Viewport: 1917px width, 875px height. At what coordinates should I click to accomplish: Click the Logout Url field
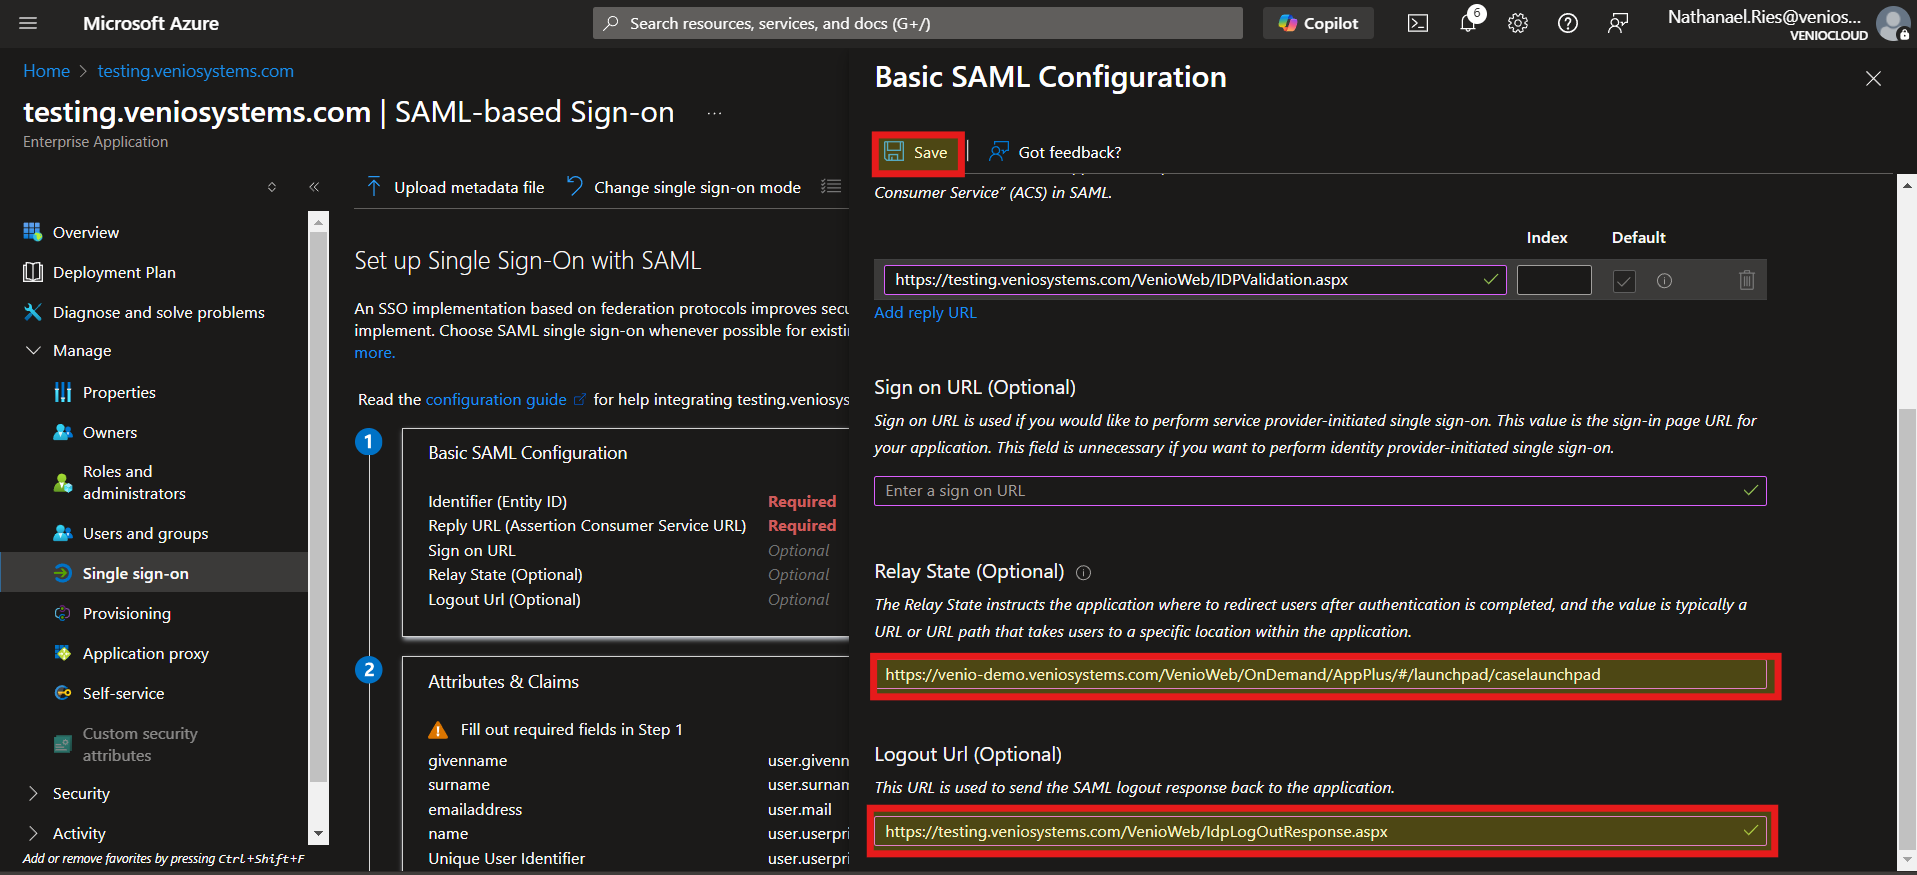click(1320, 832)
